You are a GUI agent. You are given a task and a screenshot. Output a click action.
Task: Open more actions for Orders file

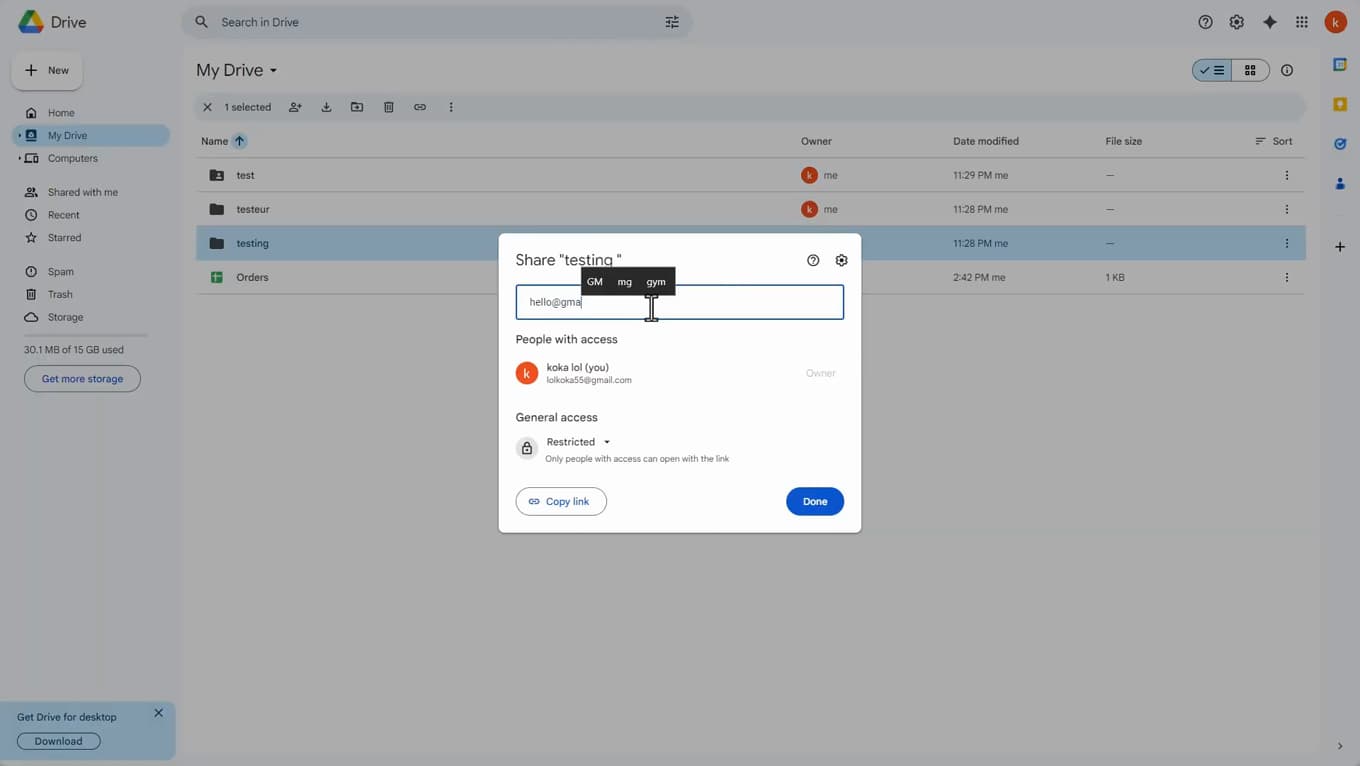pyautogui.click(x=1287, y=277)
